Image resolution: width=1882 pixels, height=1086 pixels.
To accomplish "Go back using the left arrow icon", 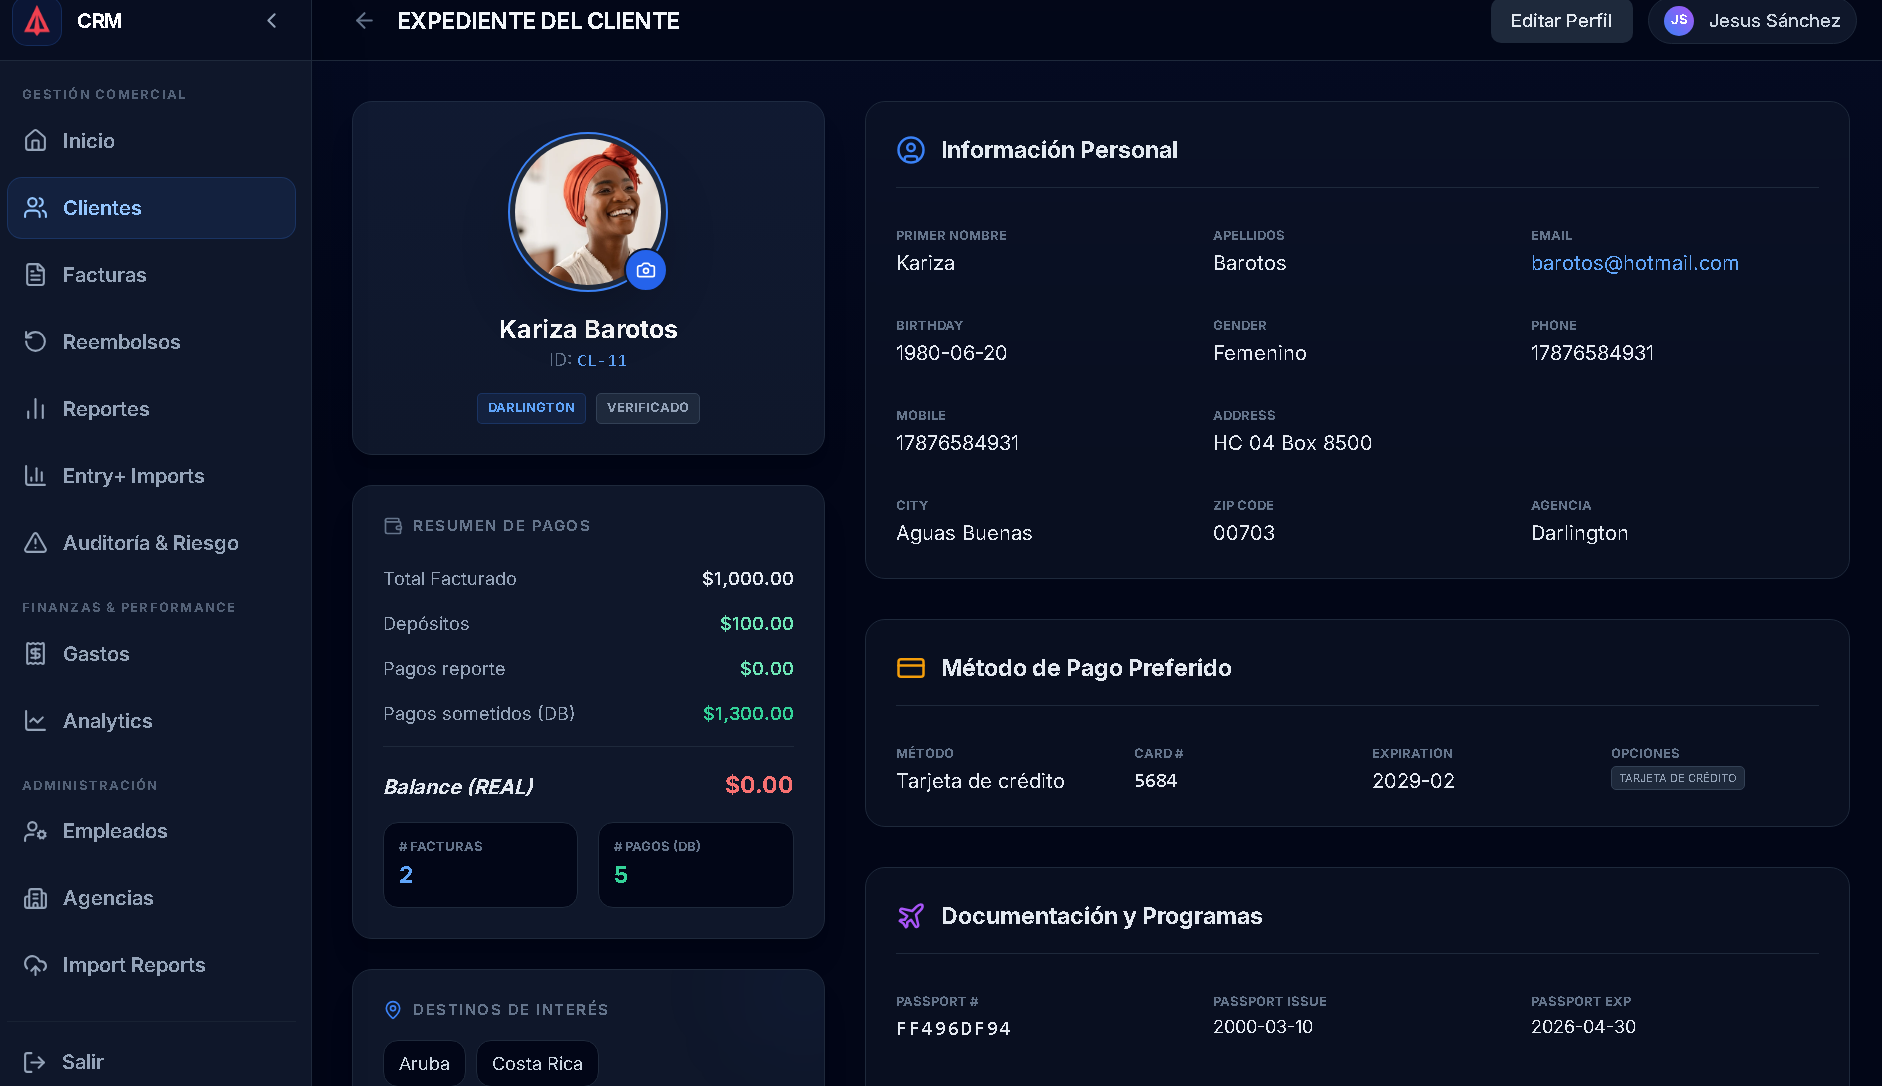I will point(364,21).
